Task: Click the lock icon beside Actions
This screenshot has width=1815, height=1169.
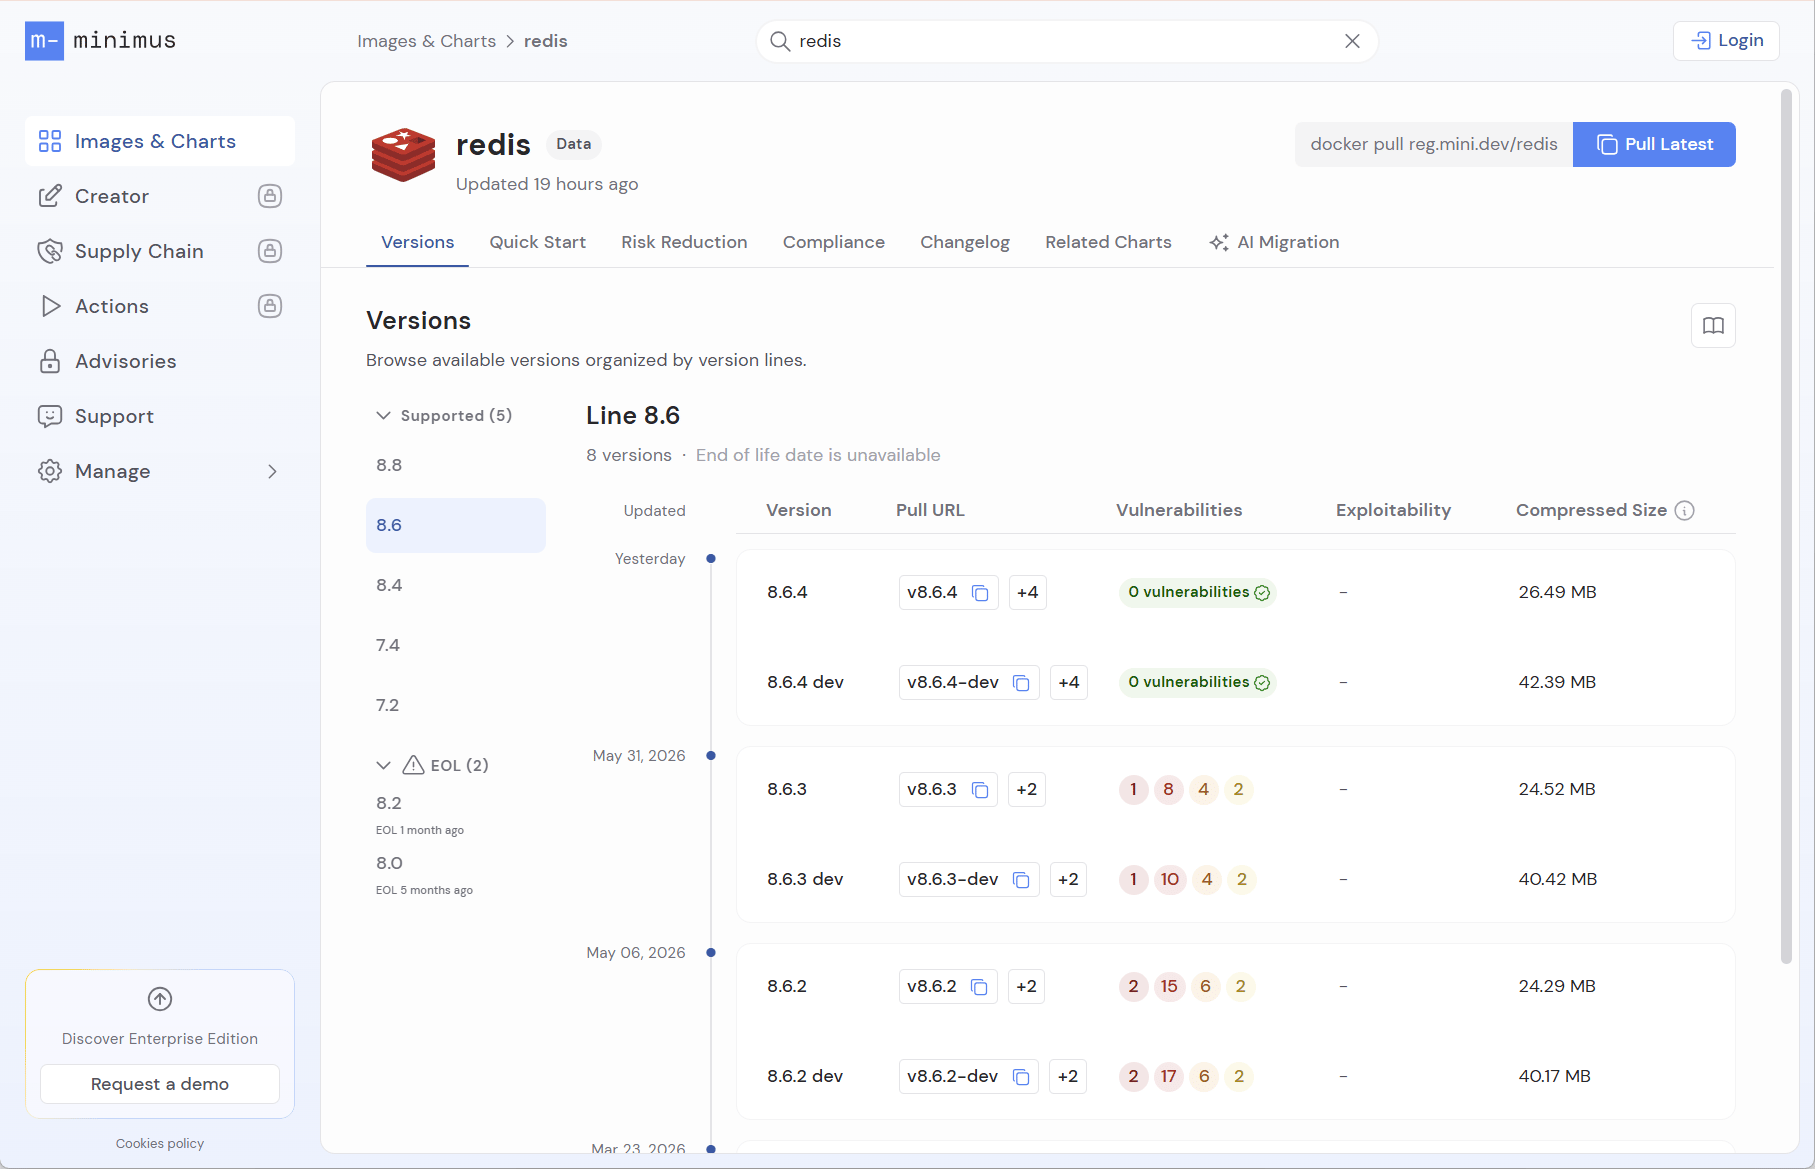Action: (x=270, y=306)
